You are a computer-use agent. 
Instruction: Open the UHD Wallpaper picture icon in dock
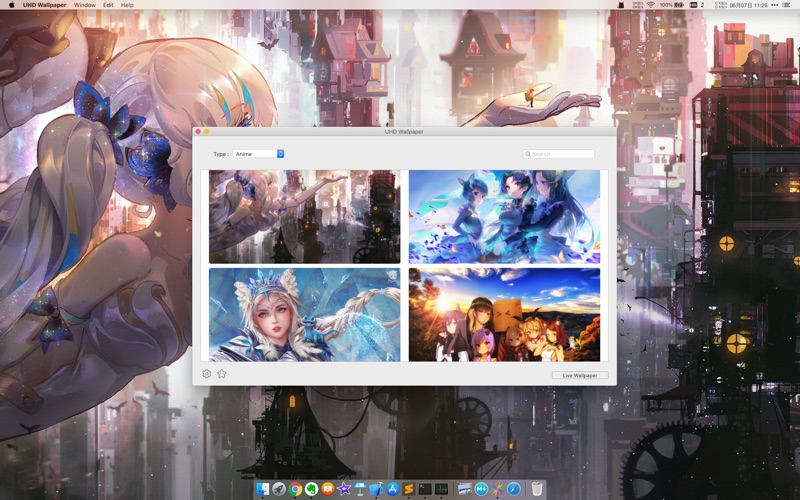[464, 489]
